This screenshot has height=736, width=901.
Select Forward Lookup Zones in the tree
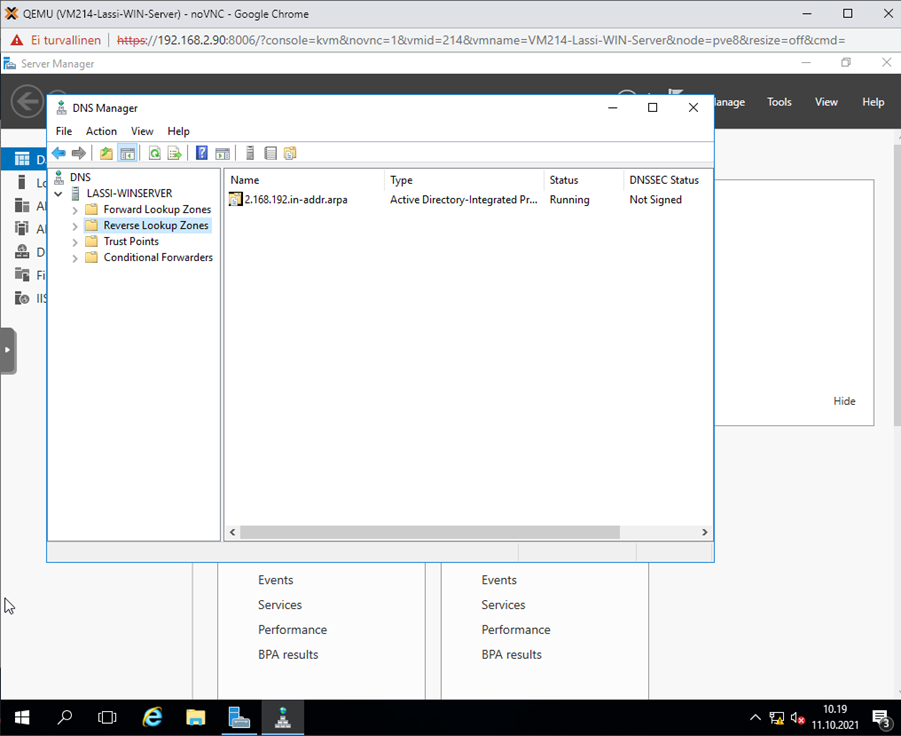click(x=157, y=209)
